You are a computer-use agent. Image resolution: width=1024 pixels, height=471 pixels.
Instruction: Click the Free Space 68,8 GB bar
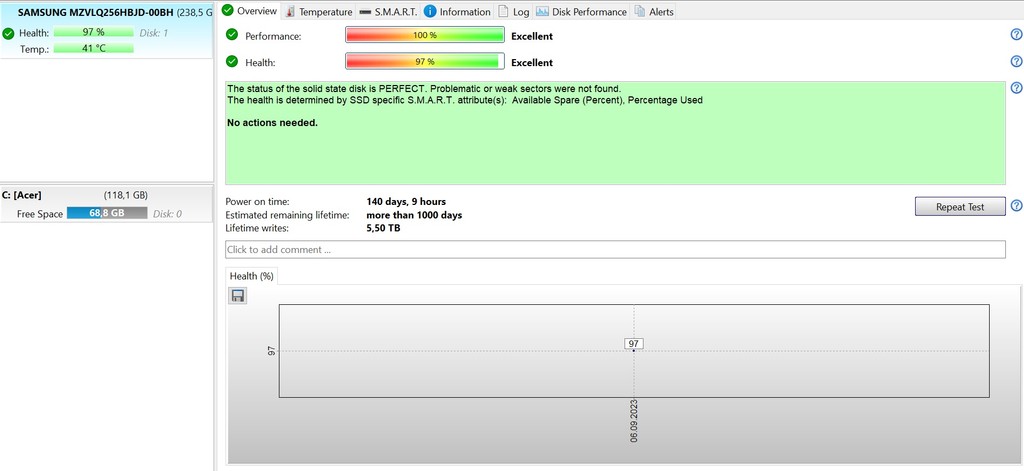[107, 213]
